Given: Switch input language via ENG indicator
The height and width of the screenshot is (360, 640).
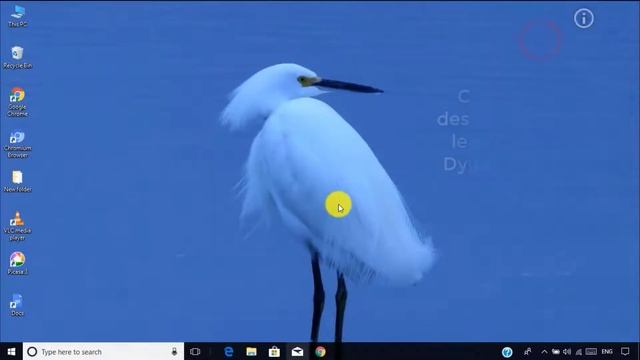Looking at the screenshot, I should [x=607, y=351].
